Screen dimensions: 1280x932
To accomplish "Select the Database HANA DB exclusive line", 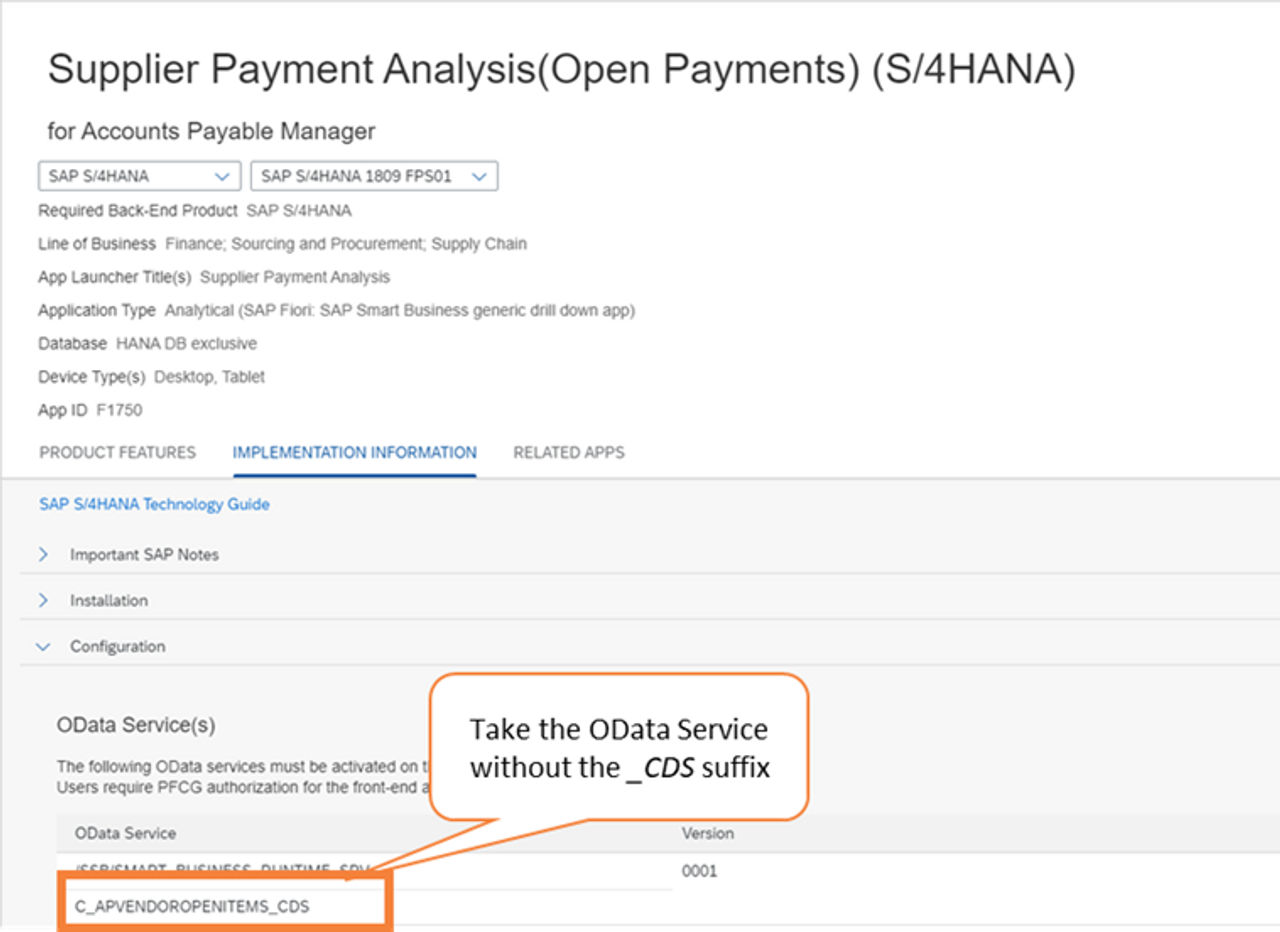I will (x=147, y=344).
